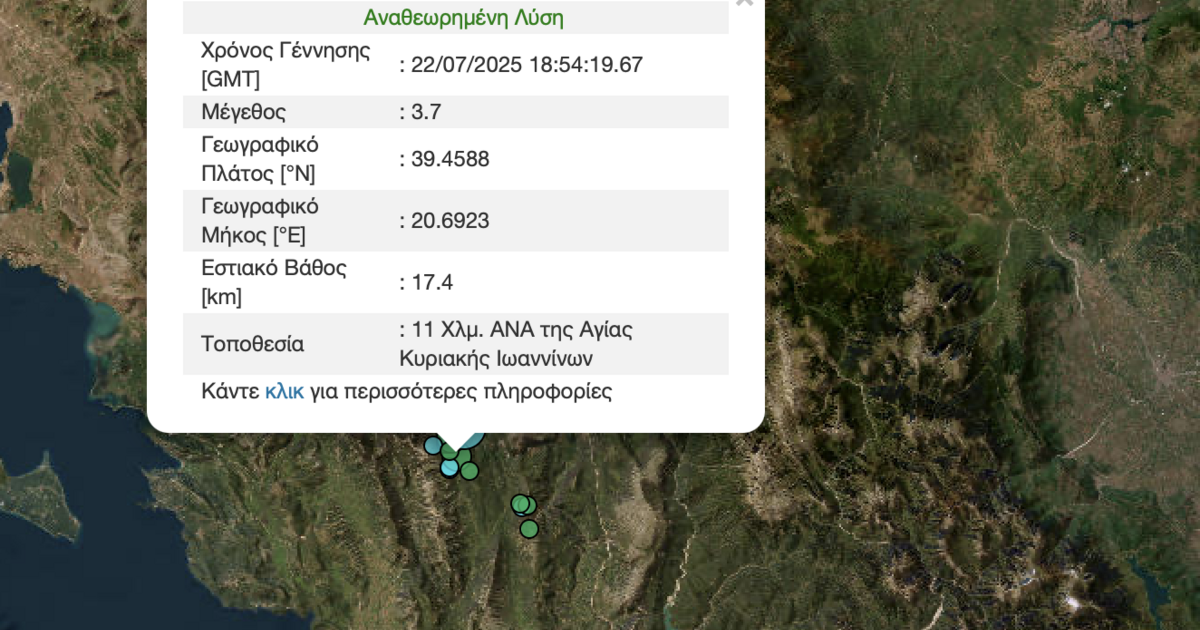Close the earthquake details popup
Viewport: 1200px width, 630px height.
tap(744, 2)
